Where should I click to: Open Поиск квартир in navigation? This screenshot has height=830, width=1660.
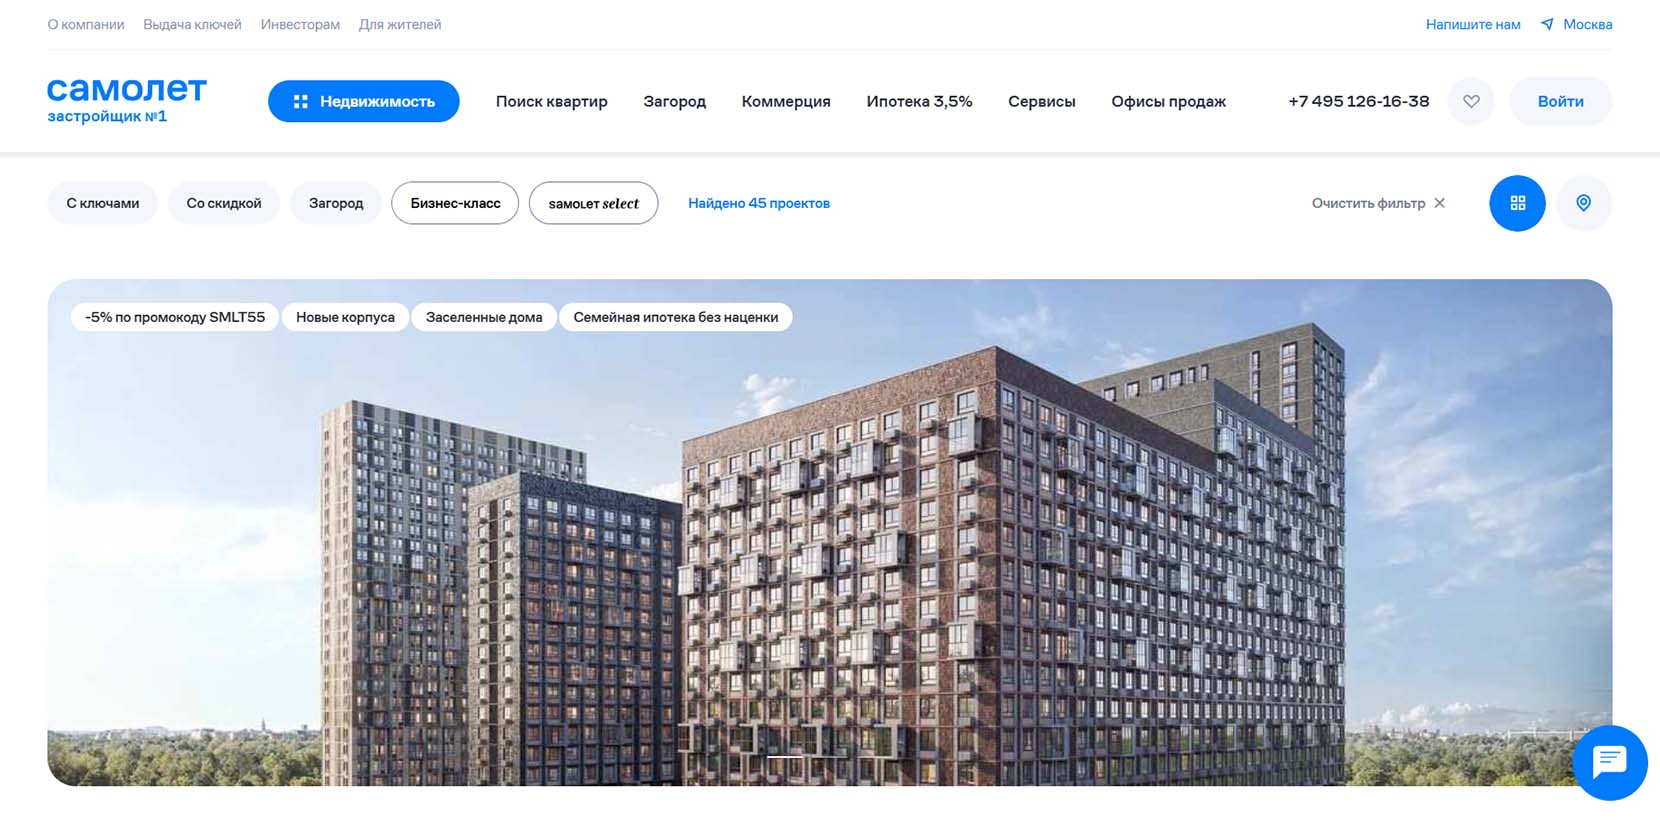[551, 101]
